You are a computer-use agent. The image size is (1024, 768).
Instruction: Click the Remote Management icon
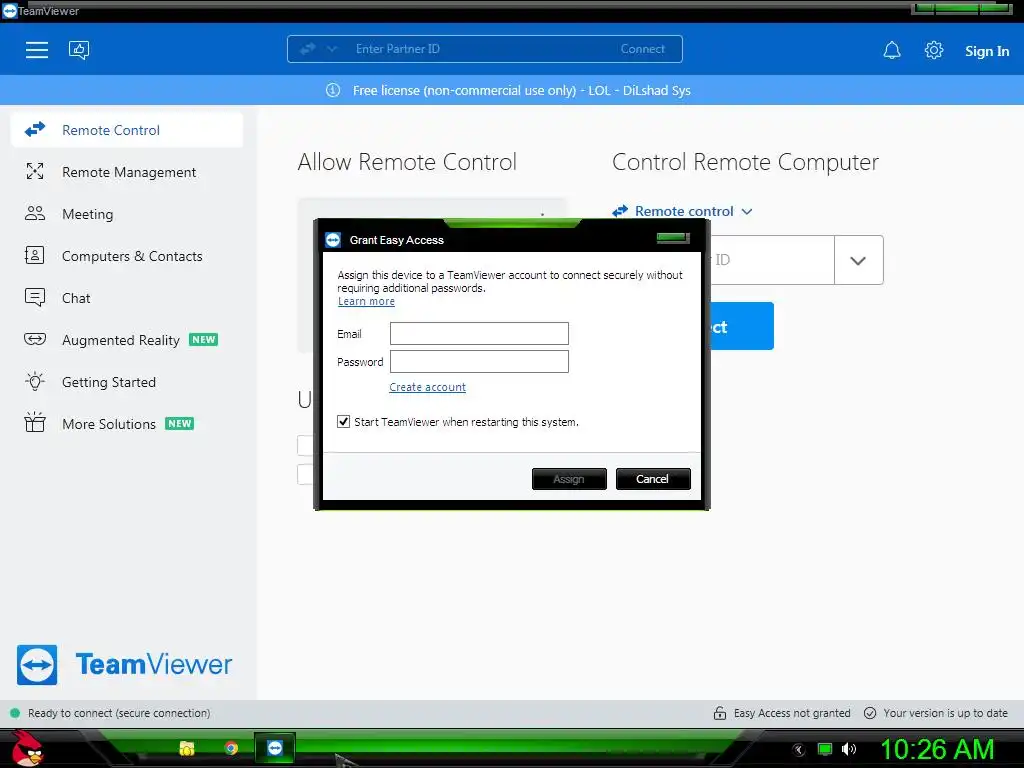click(35, 172)
